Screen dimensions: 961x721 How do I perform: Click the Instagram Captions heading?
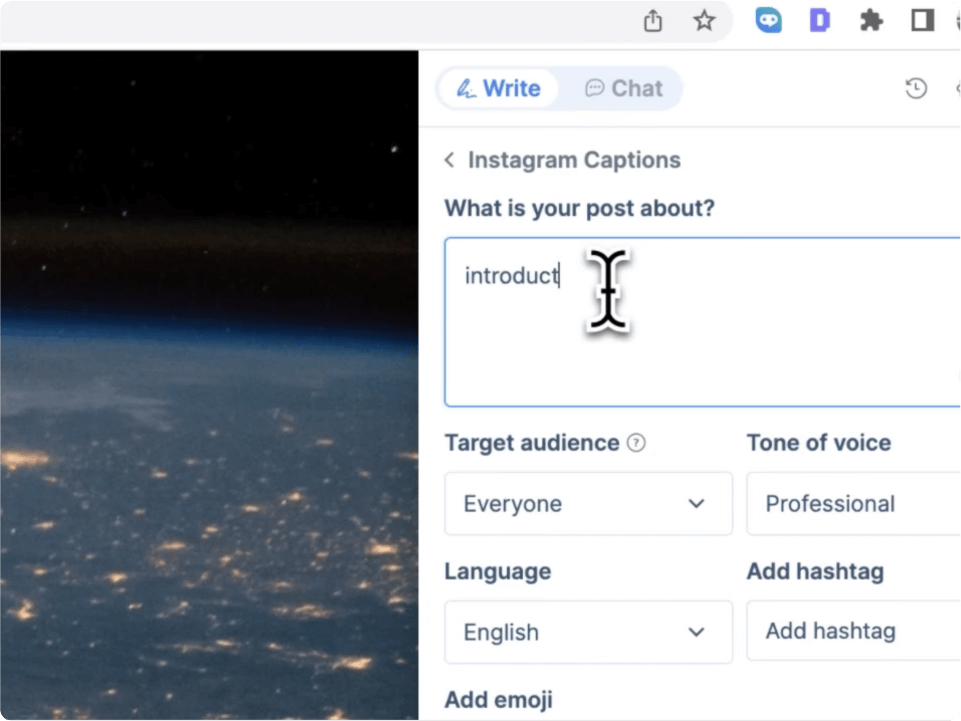pos(574,160)
